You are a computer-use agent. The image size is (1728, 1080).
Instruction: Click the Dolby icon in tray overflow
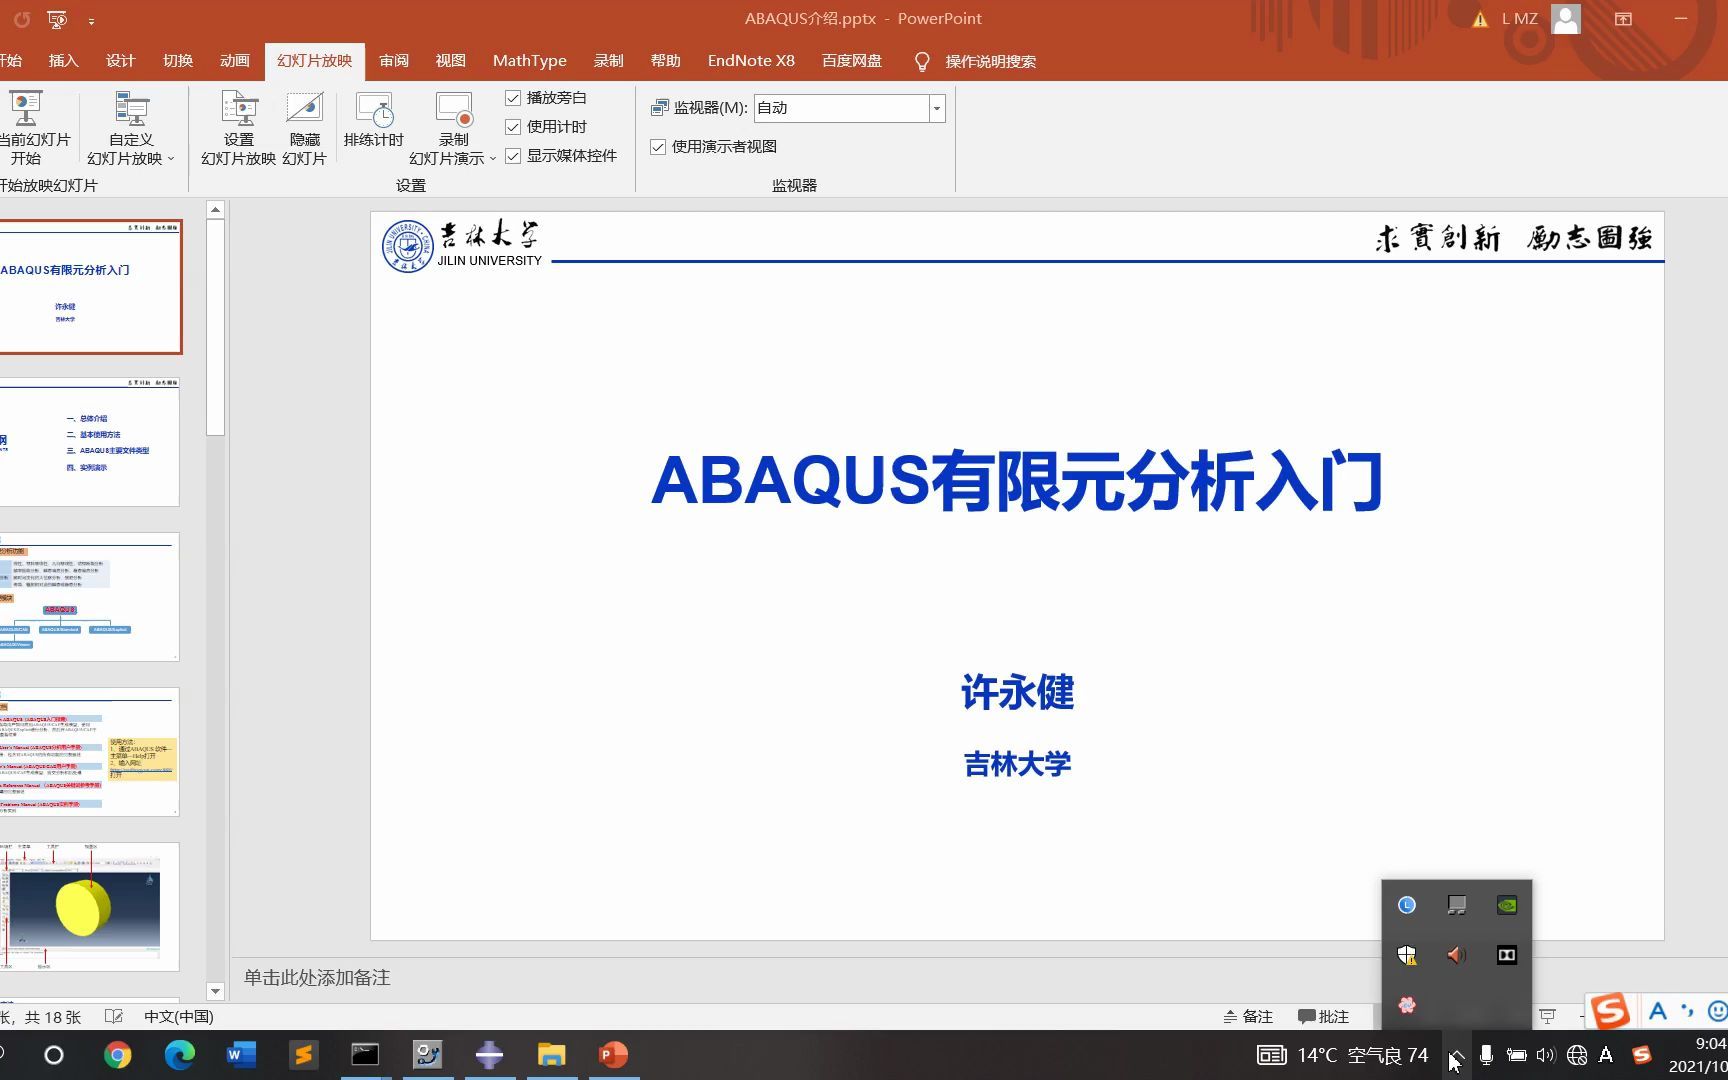click(1507, 955)
